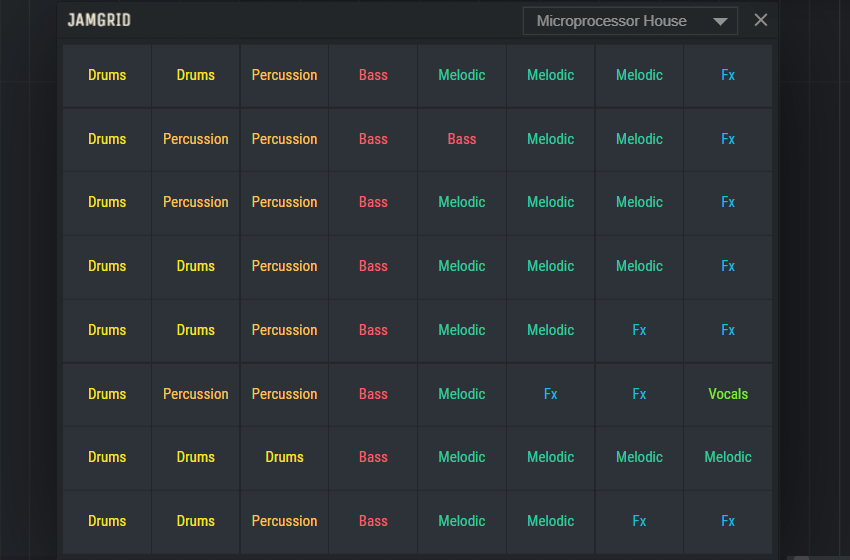Trigger the bottom-left Drums cell
850x560 pixels.
[x=107, y=521]
